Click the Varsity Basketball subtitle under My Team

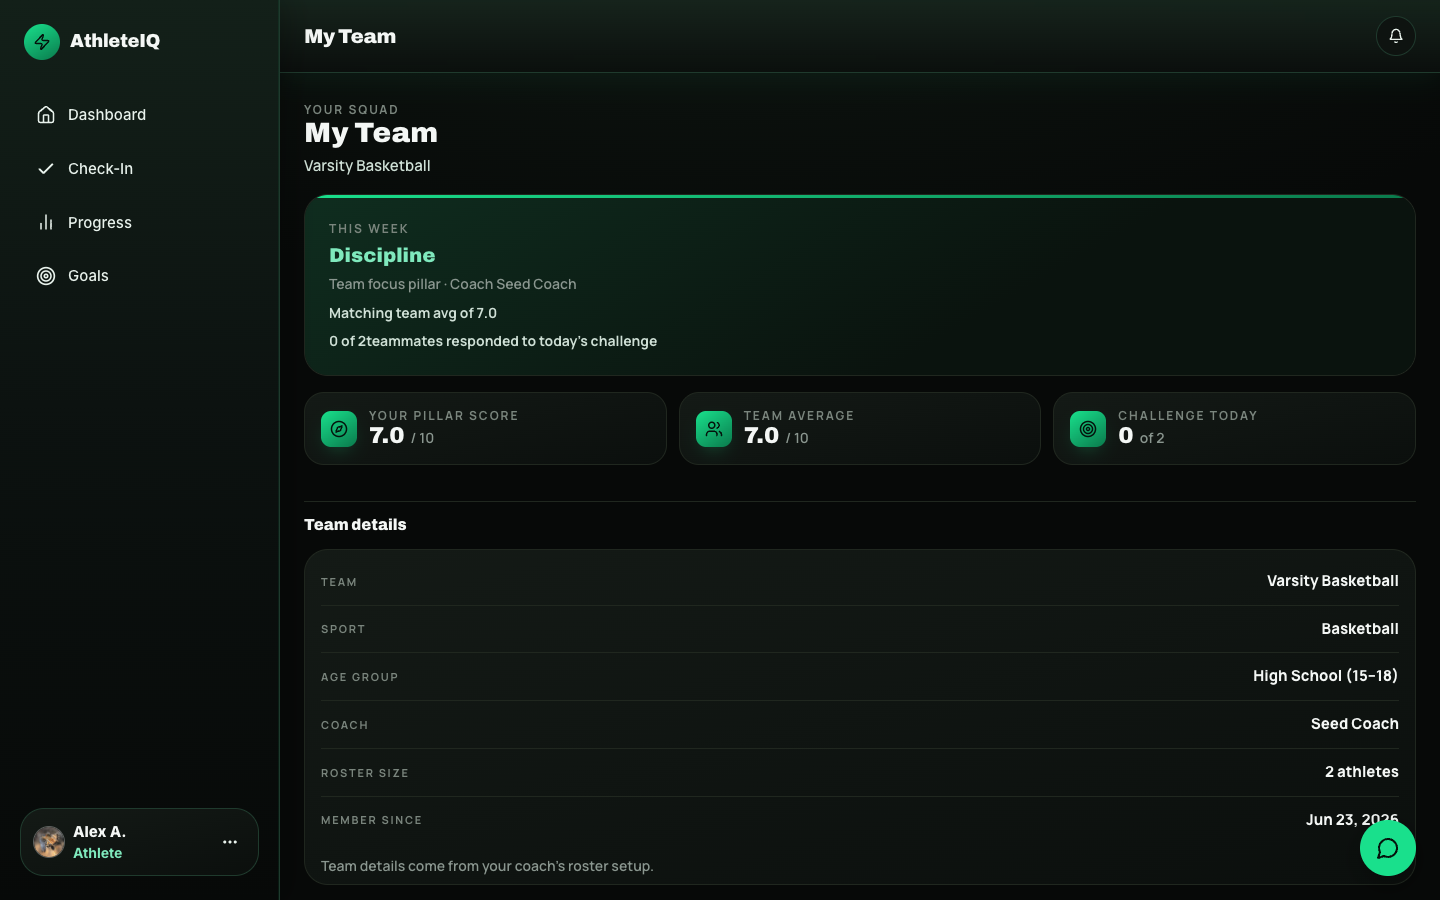367,166
